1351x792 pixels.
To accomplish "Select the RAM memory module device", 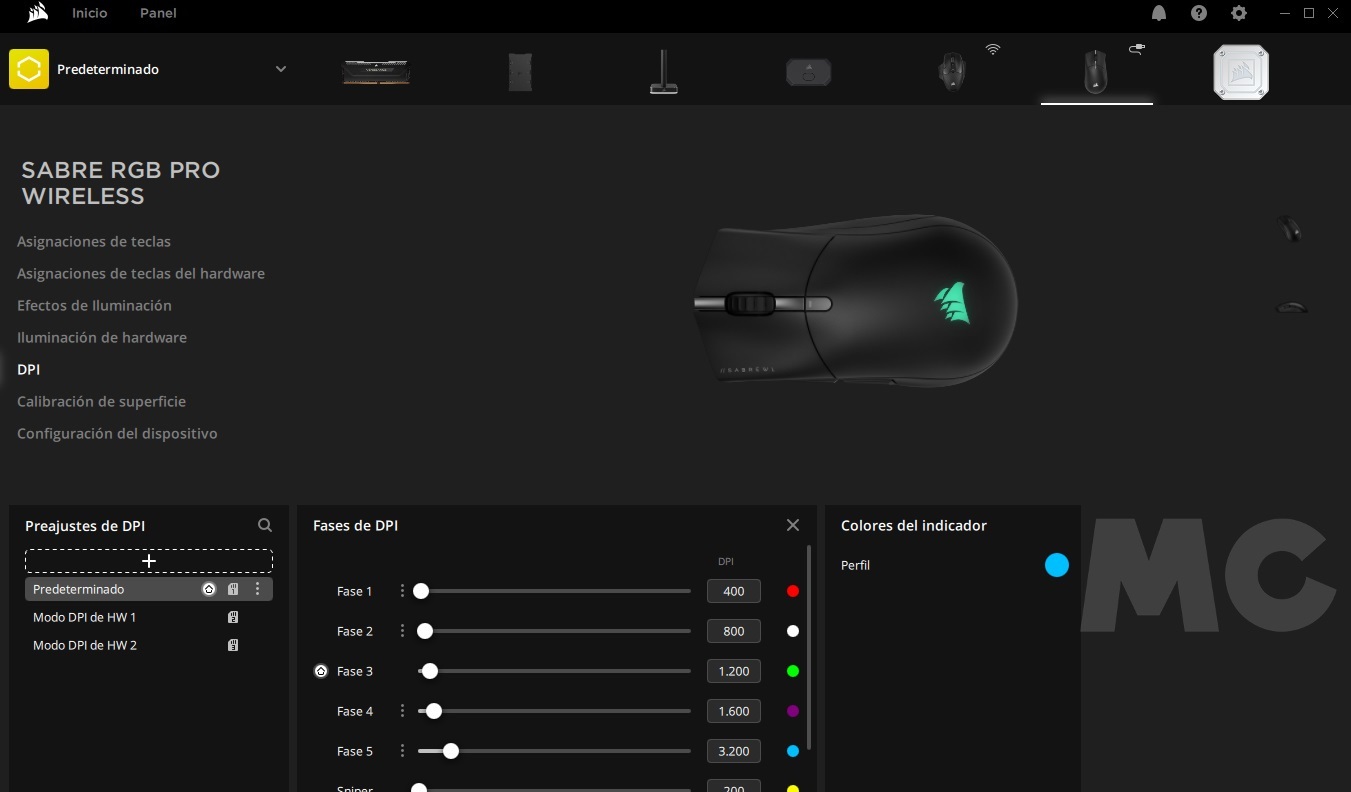I will (376, 72).
